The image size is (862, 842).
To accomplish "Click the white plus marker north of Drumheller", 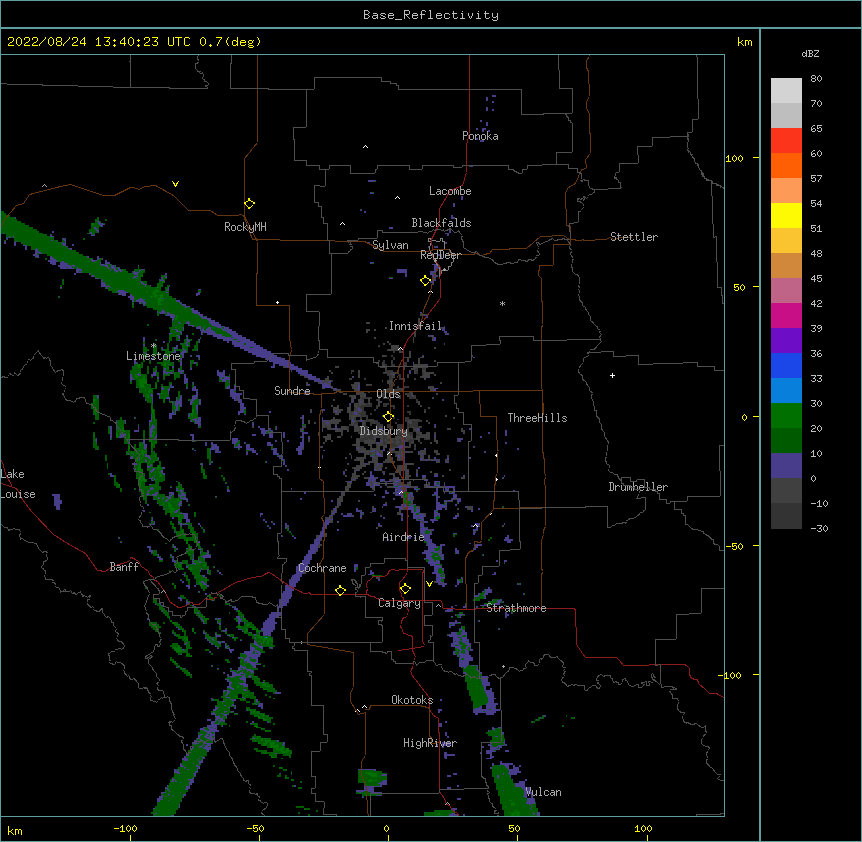I will point(612,375).
